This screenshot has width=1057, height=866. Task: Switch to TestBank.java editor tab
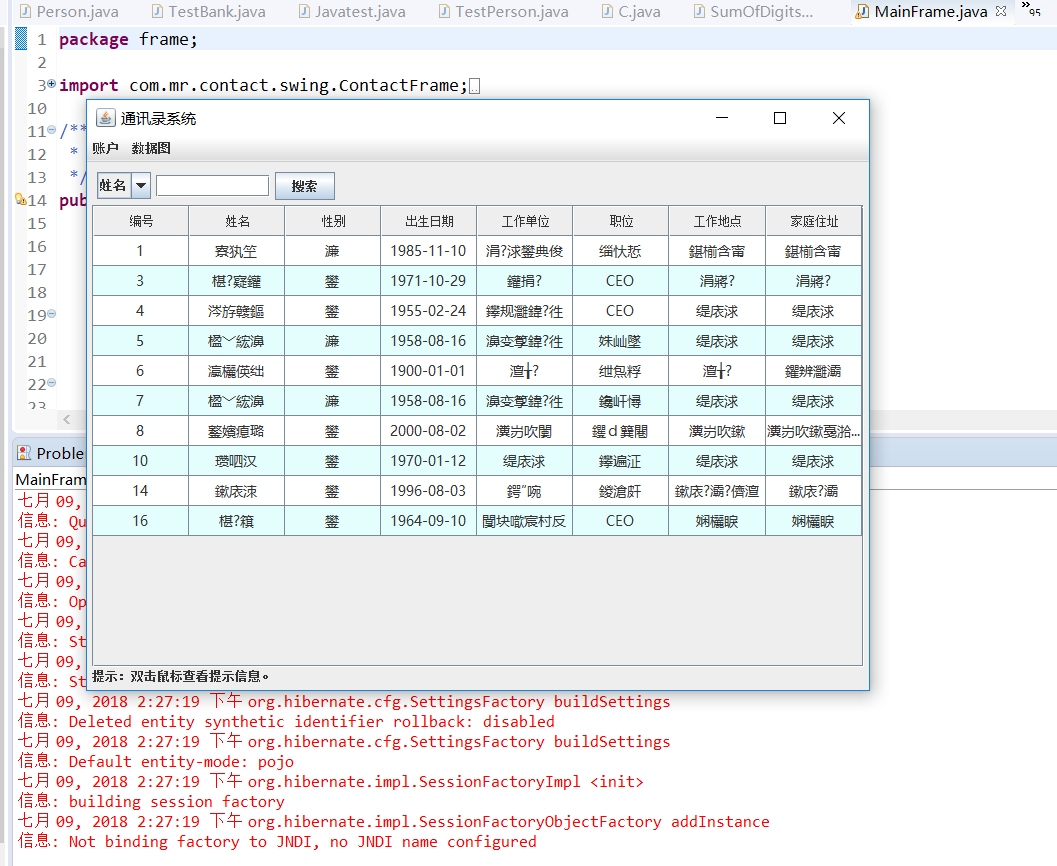pyautogui.click(x=209, y=11)
